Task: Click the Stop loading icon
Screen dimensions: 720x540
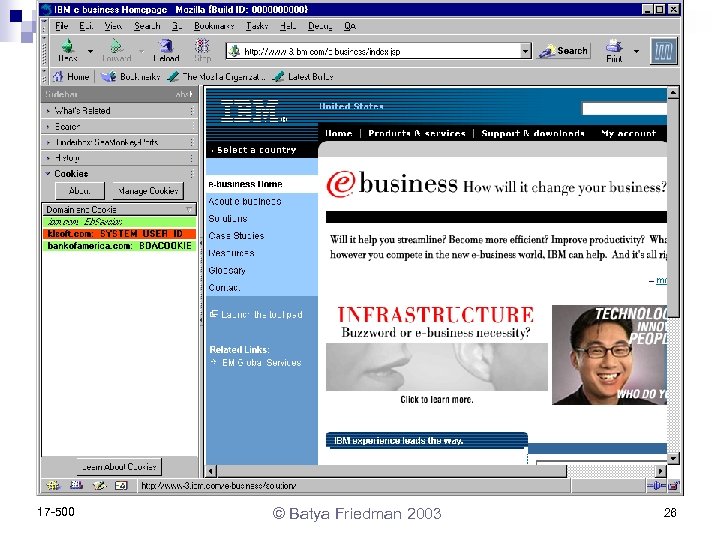Action: pyautogui.click(x=202, y=50)
